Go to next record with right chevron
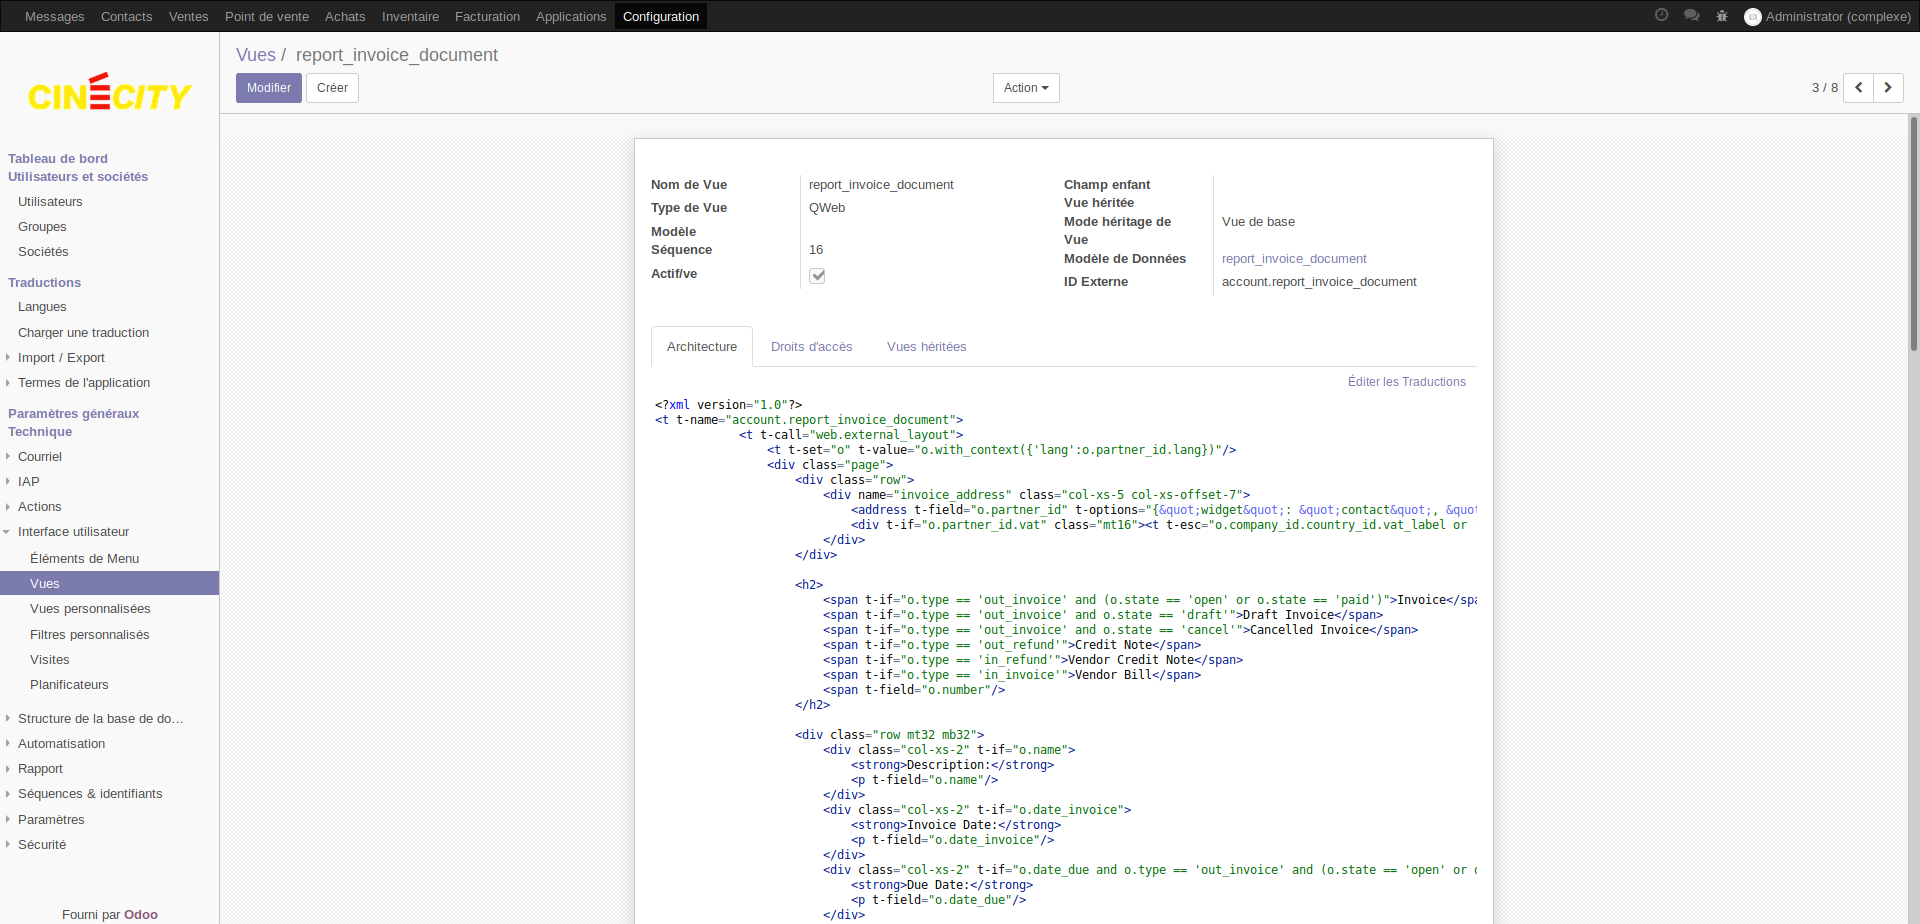This screenshot has height=924, width=1920. point(1888,88)
